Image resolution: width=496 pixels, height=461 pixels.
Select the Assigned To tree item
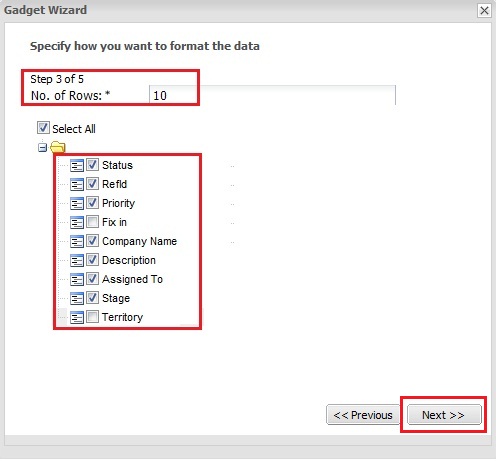tap(132, 279)
